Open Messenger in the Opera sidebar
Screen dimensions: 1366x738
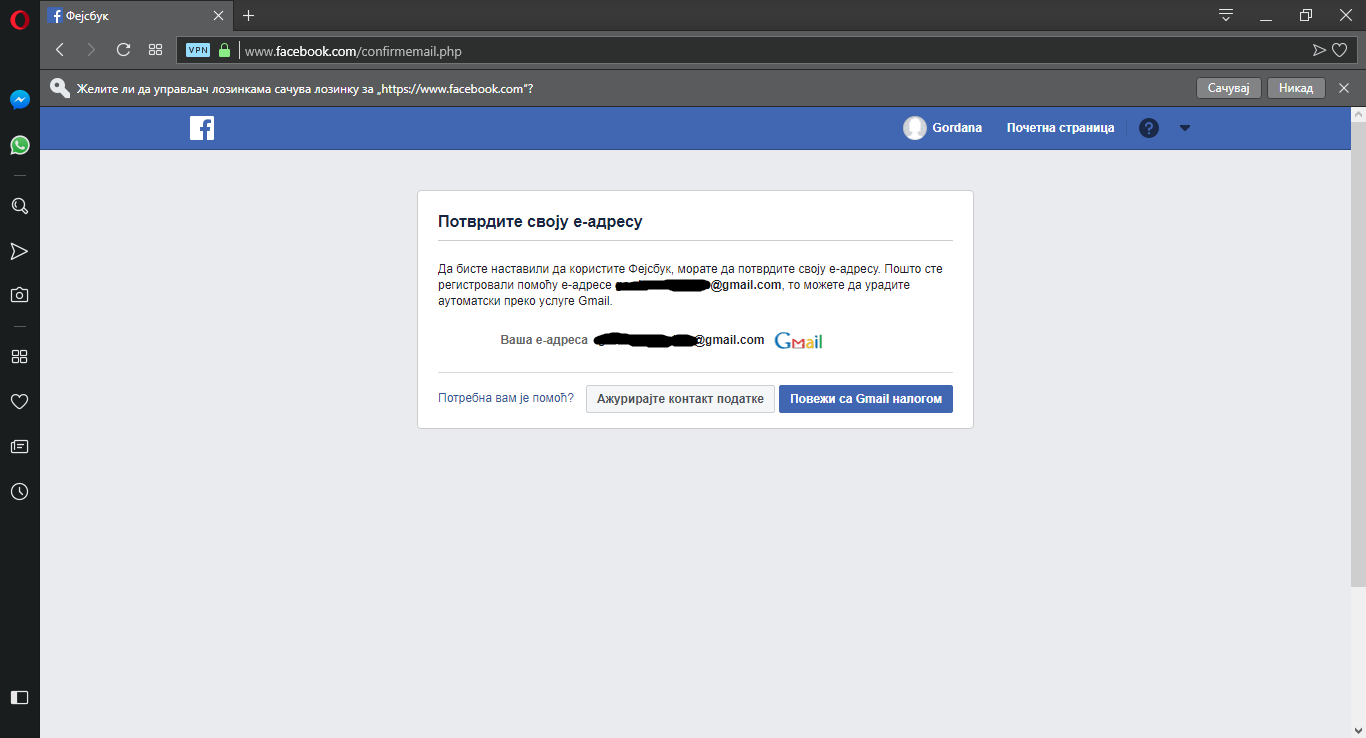(x=20, y=100)
